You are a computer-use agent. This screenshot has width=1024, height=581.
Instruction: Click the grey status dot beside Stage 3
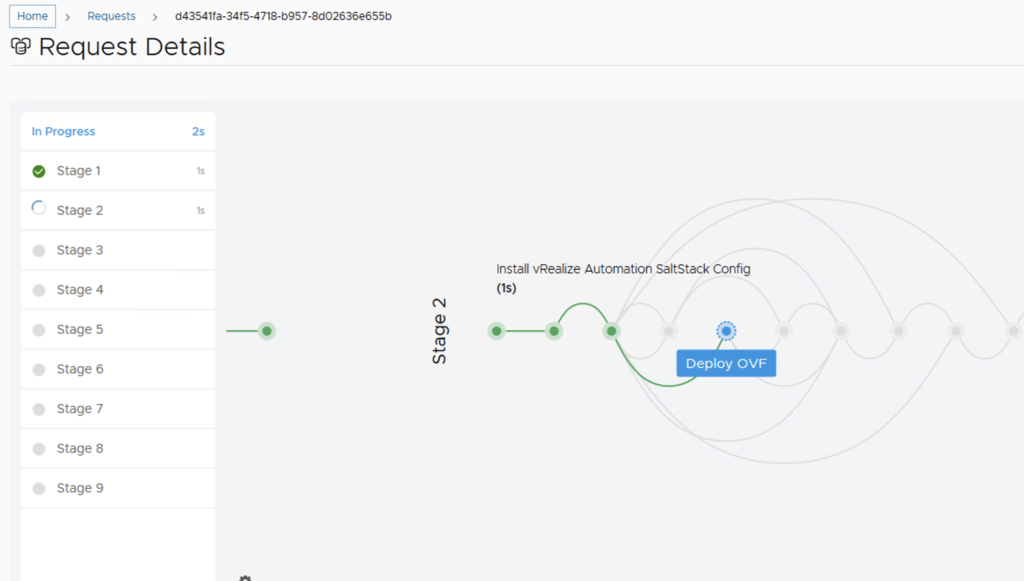39,250
